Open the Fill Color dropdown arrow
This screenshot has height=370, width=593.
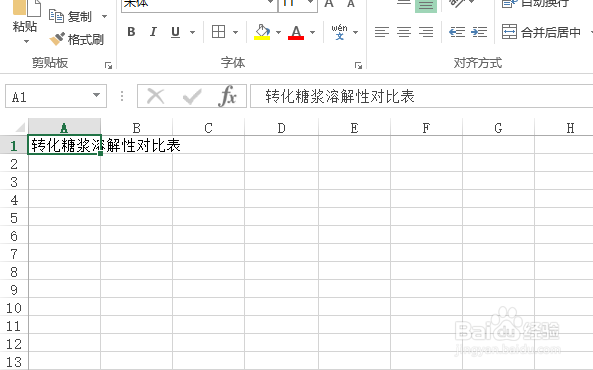(x=278, y=33)
